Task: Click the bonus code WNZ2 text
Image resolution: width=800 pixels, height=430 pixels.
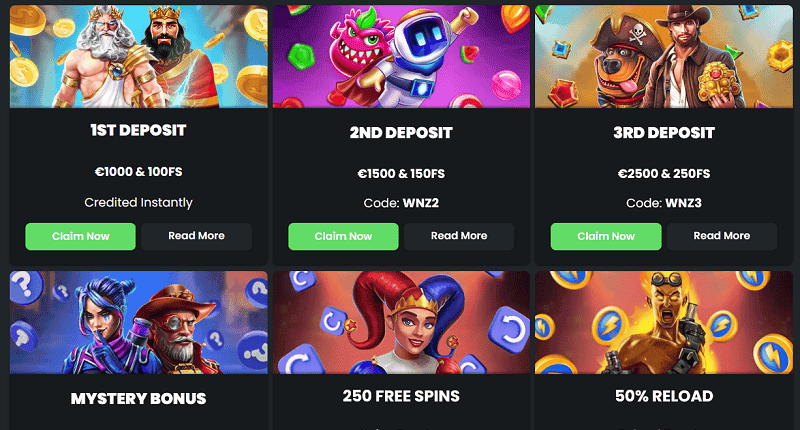Action: 421,203
